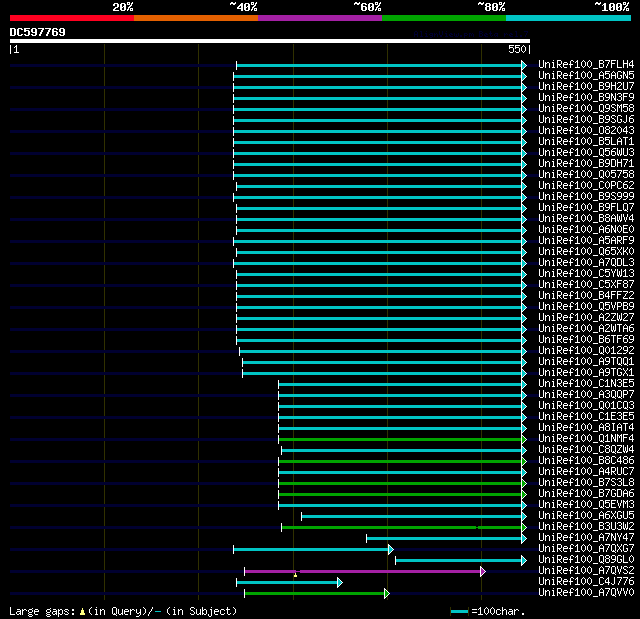Select the UniRef100_B7GDA6 label
This screenshot has width=640, height=619.
pyautogui.click(x=586, y=494)
